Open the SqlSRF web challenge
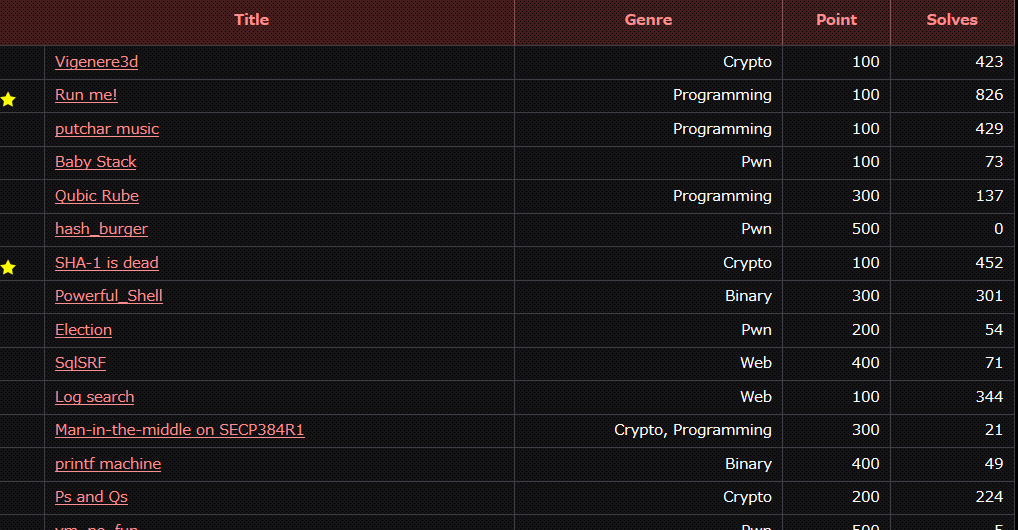The image size is (1018, 530). 81,362
